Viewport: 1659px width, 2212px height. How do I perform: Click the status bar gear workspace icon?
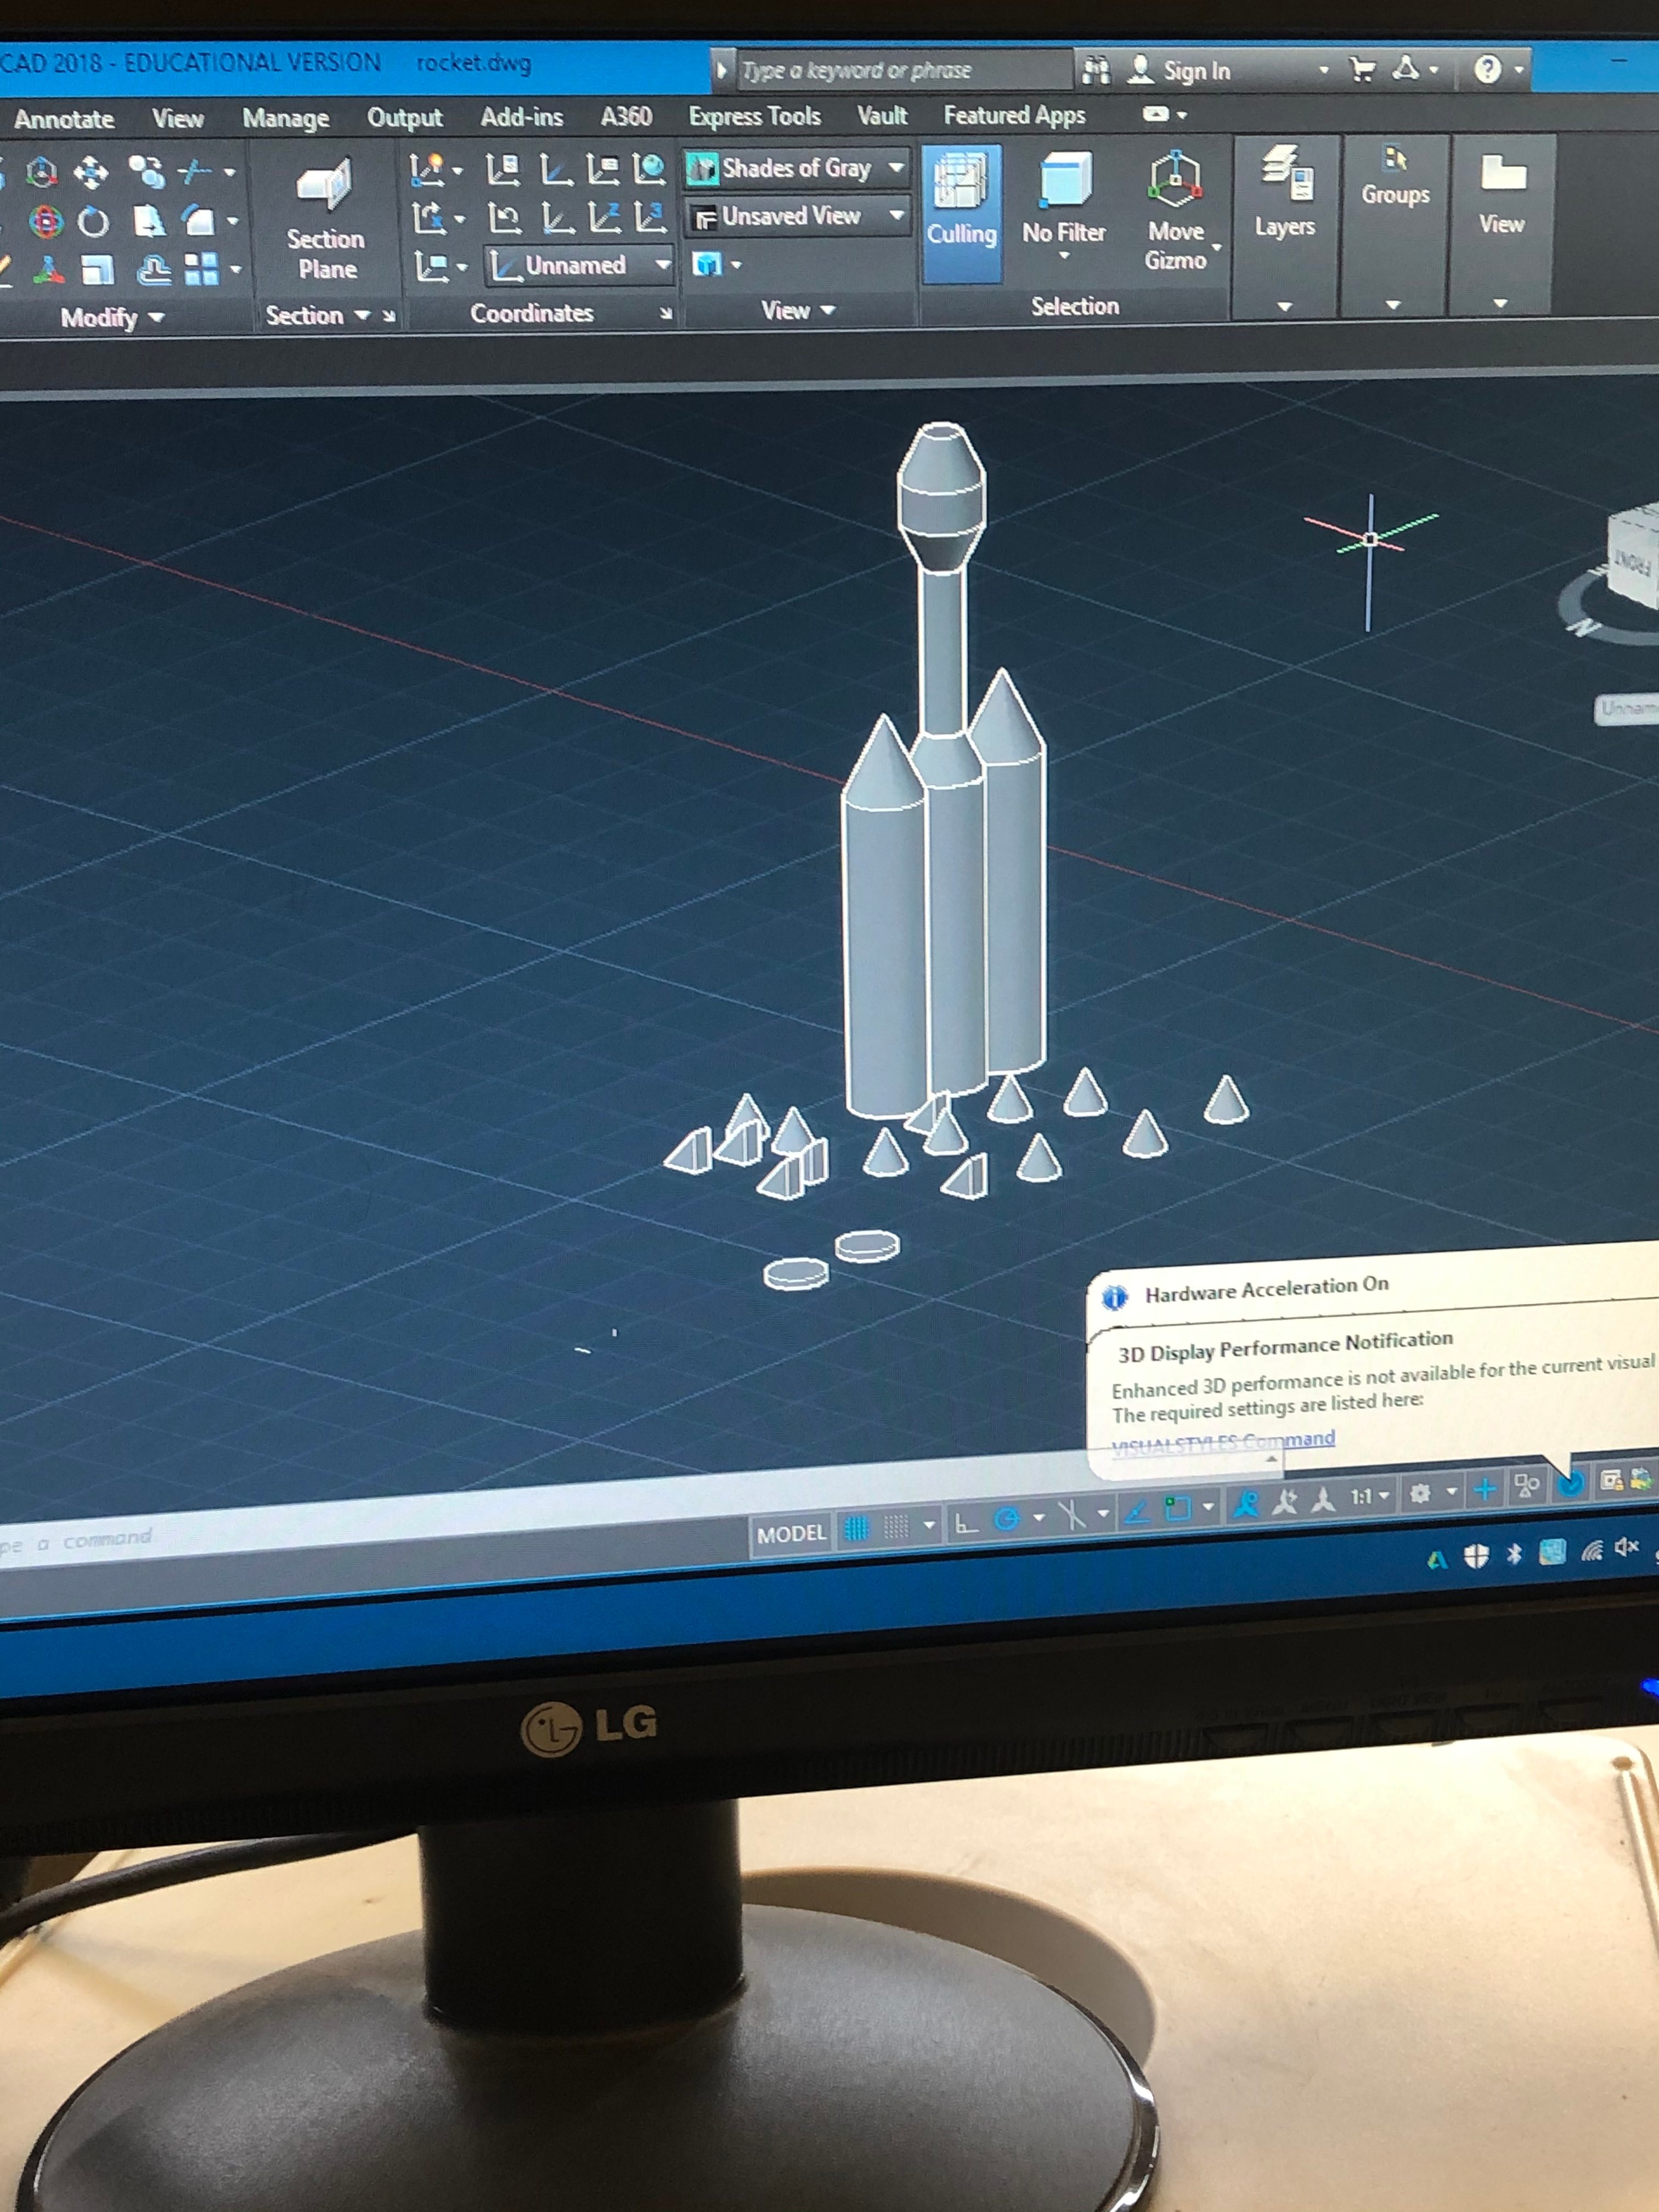click(x=1420, y=1494)
